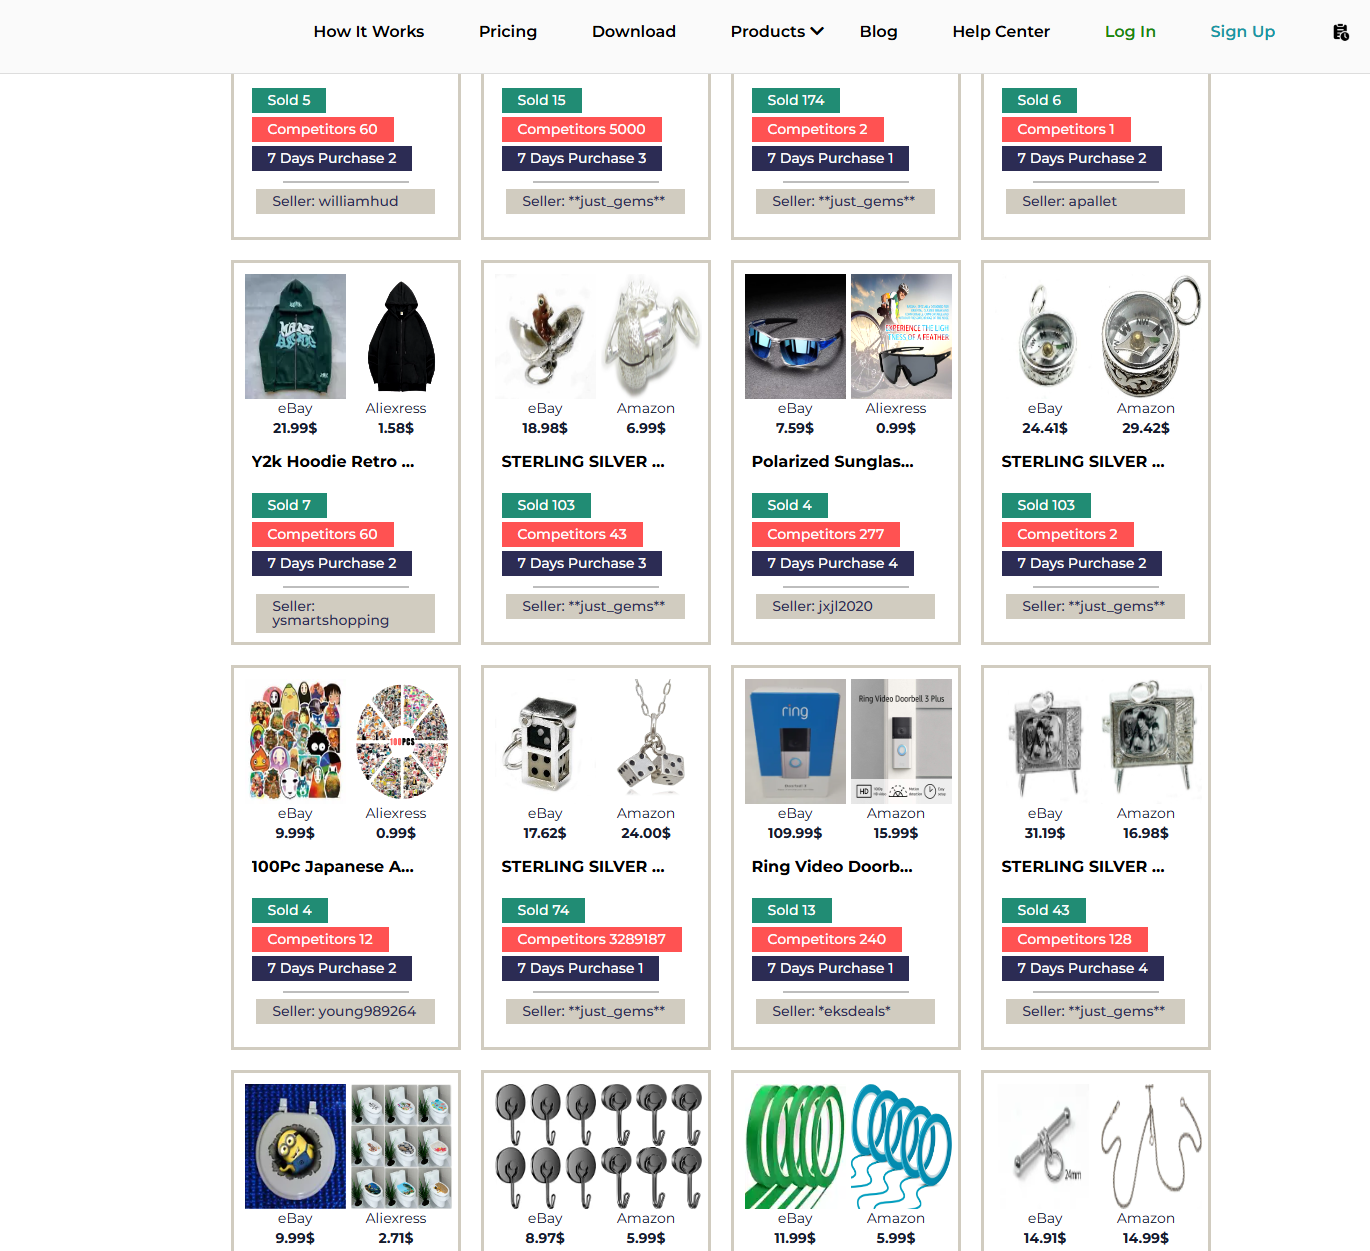Click the Sign Up link
This screenshot has width=1370, height=1251.
click(x=1243, y=31)
